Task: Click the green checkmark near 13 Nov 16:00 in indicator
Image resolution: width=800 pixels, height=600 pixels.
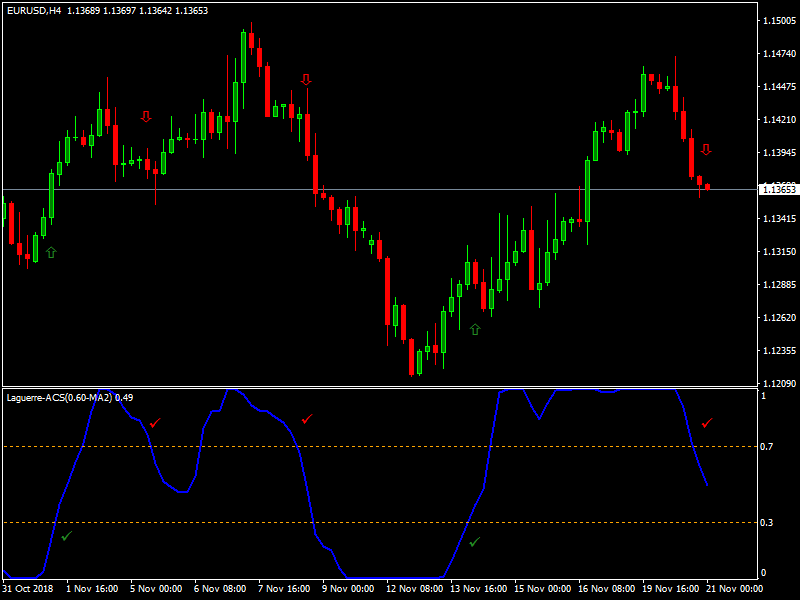Action: click(x=475, y=541)
